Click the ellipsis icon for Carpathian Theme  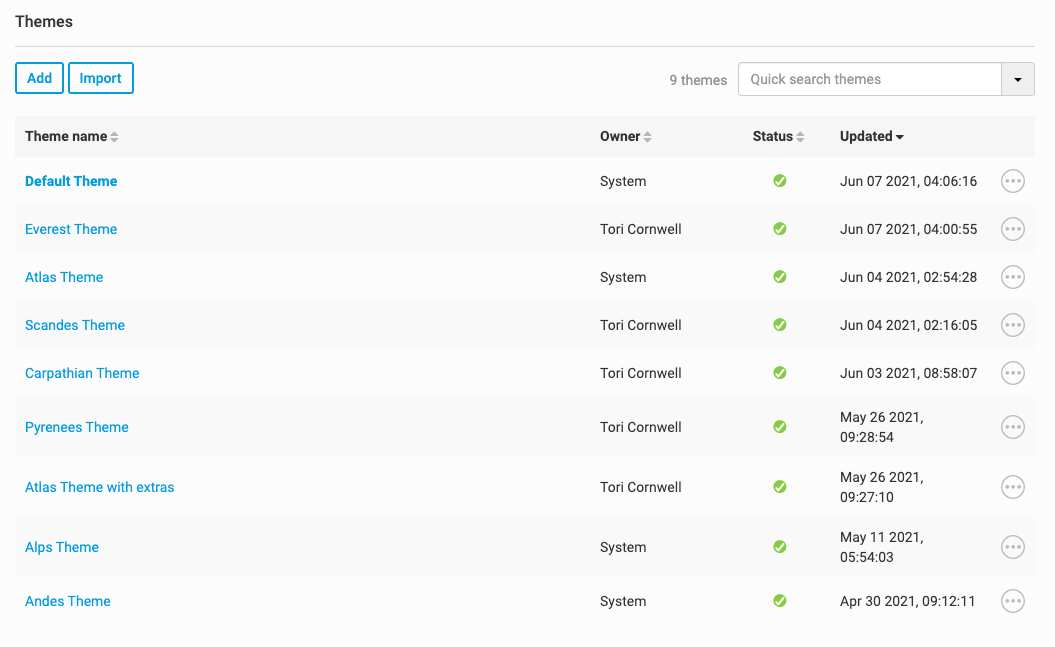coord(1013,373)
